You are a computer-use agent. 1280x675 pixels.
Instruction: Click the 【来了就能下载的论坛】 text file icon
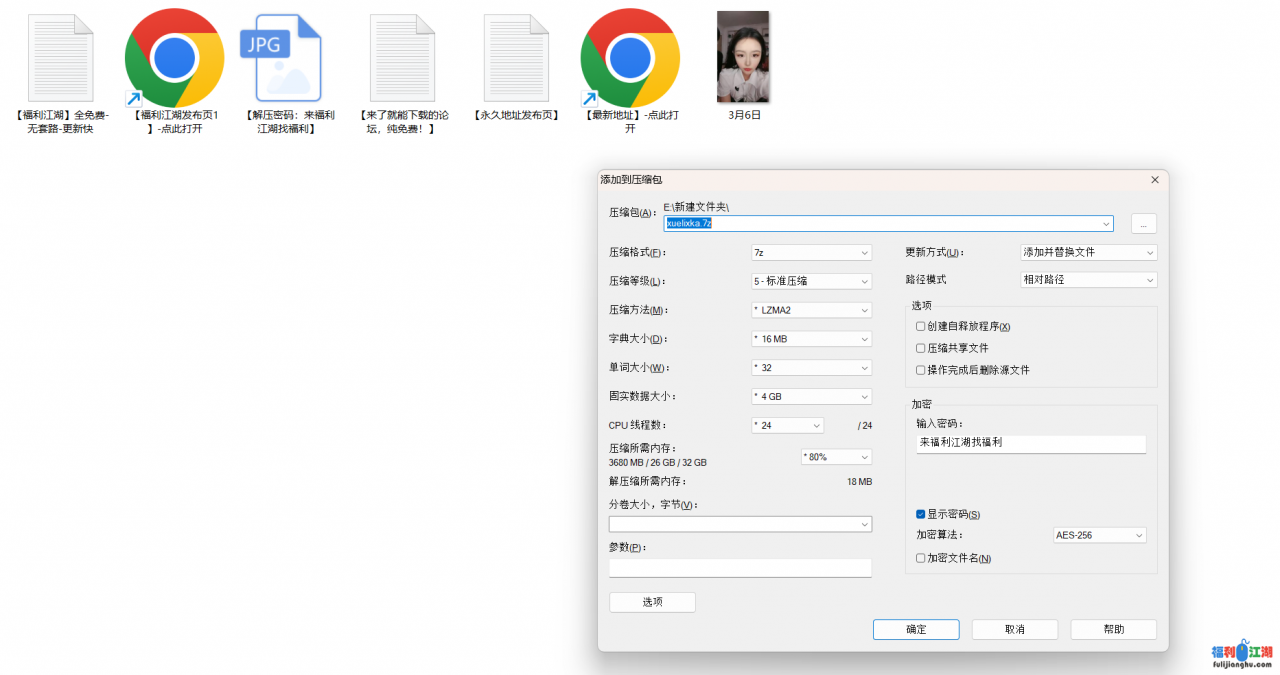(402, 58)
